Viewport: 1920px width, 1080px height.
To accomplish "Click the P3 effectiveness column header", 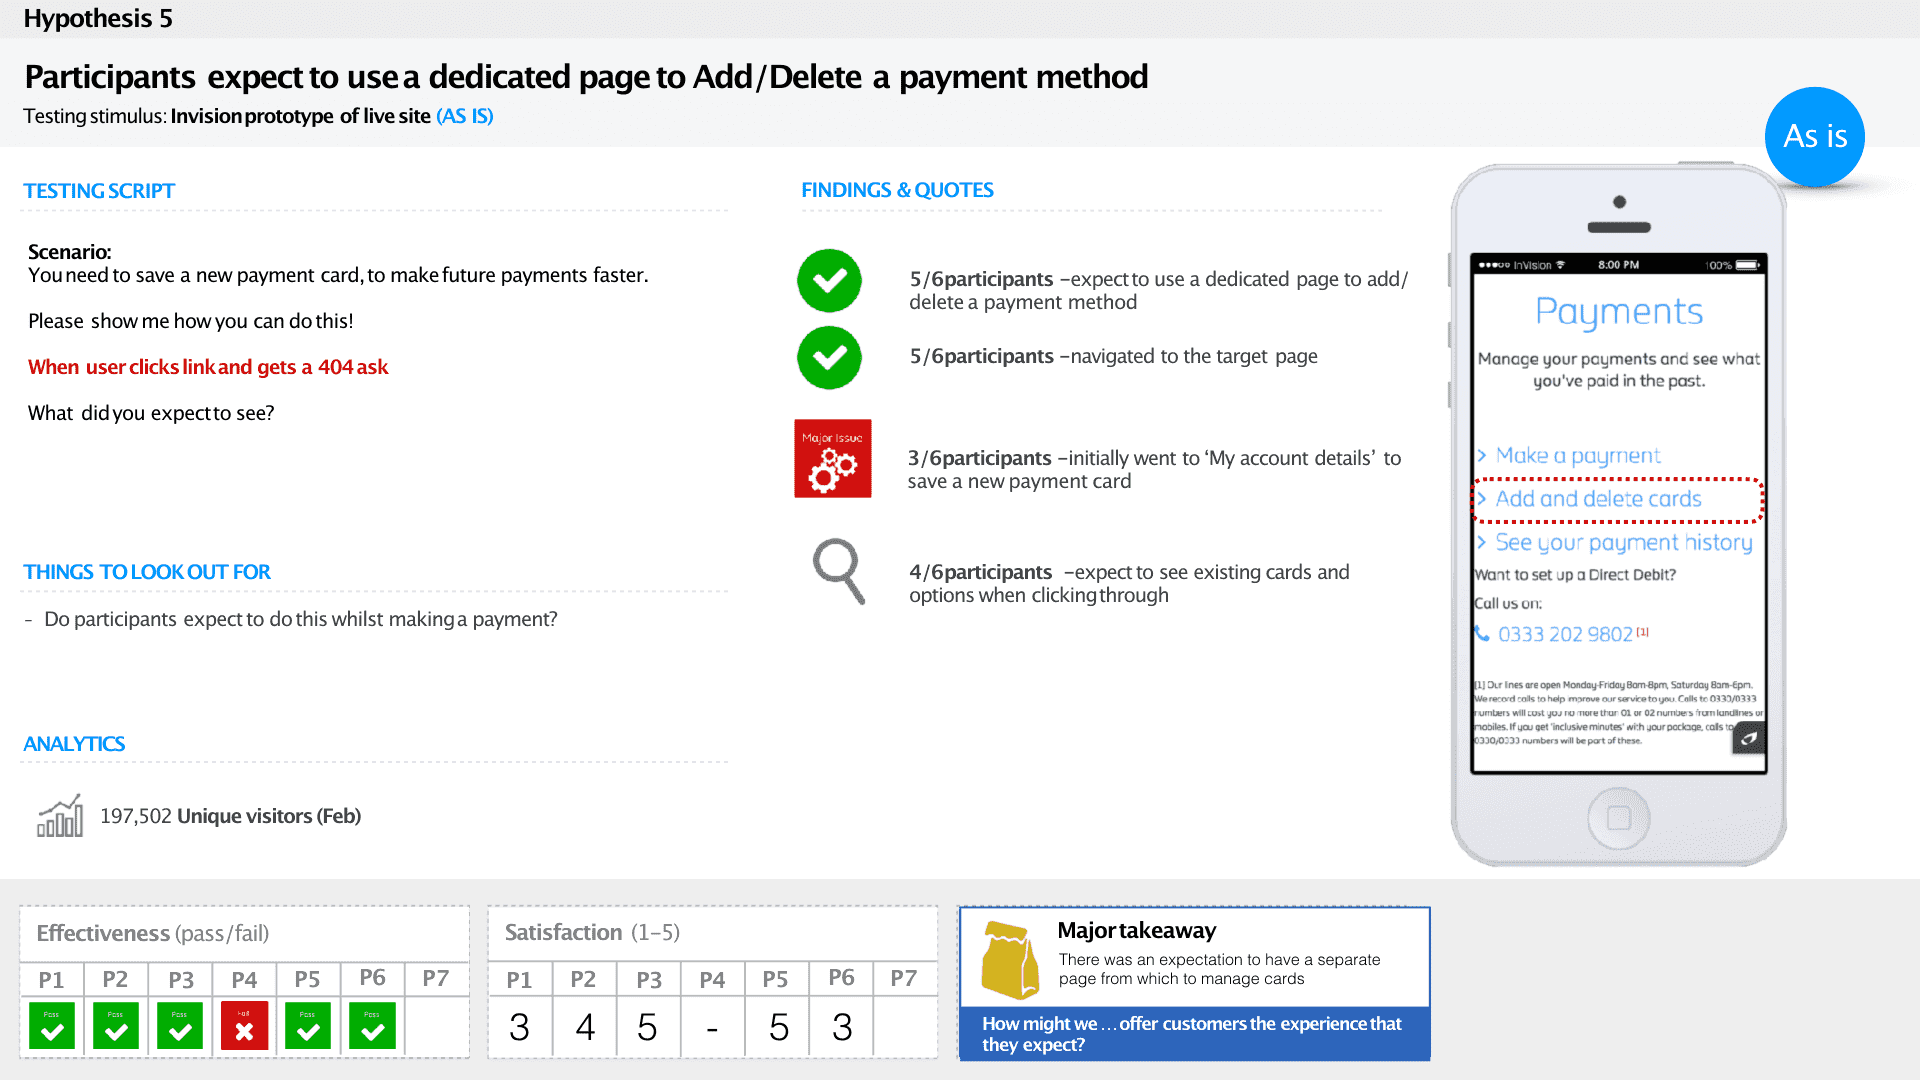I will (x=181, y=980).
